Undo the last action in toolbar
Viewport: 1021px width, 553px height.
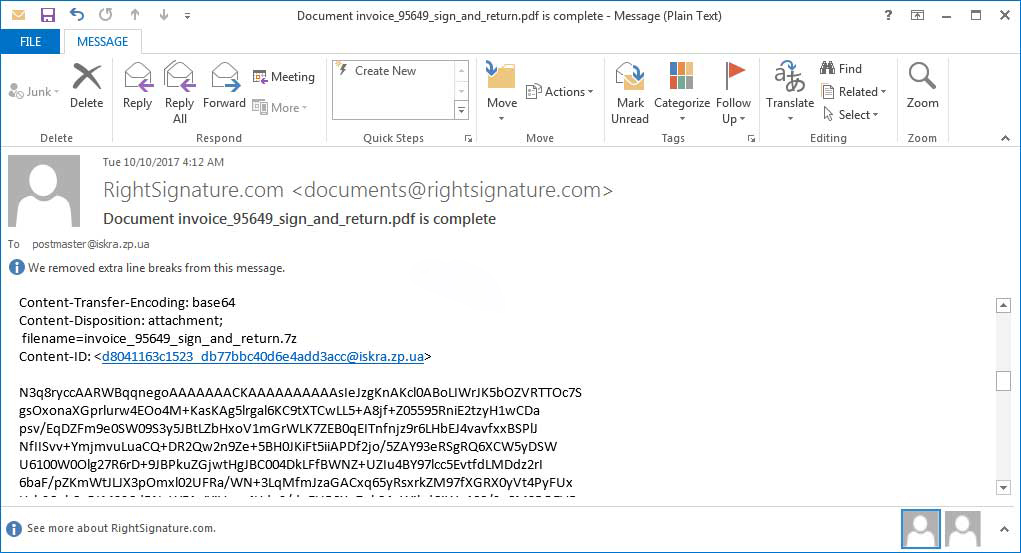(77, 15)
